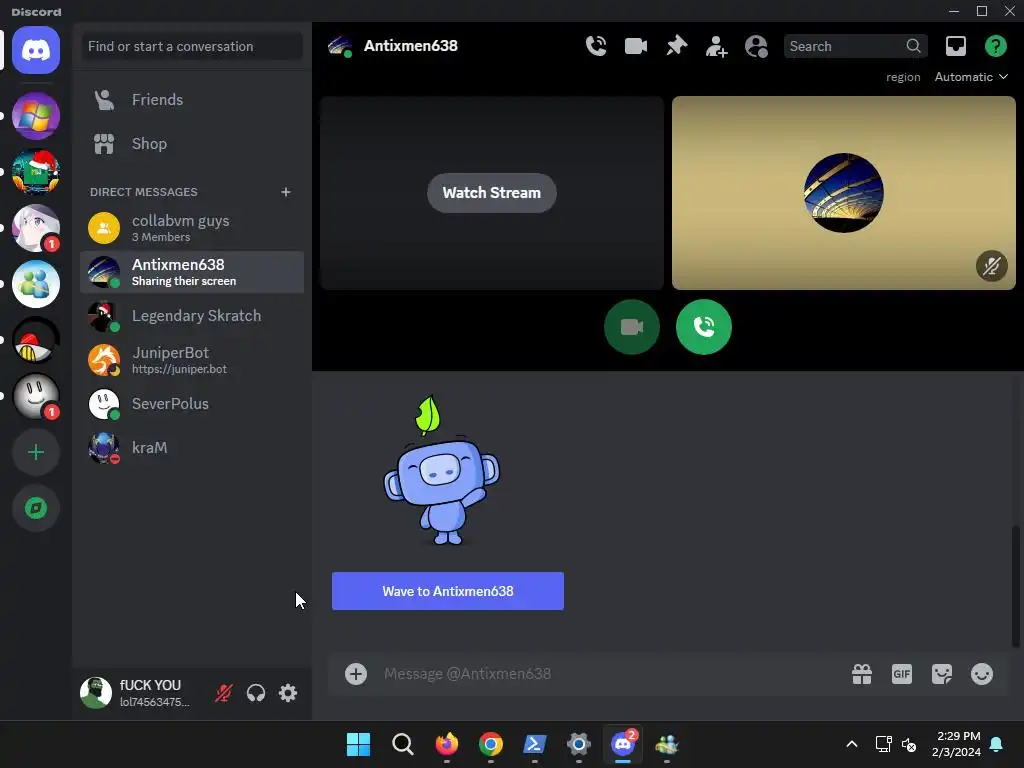Open the GIF picker

[x=902, y=674]
